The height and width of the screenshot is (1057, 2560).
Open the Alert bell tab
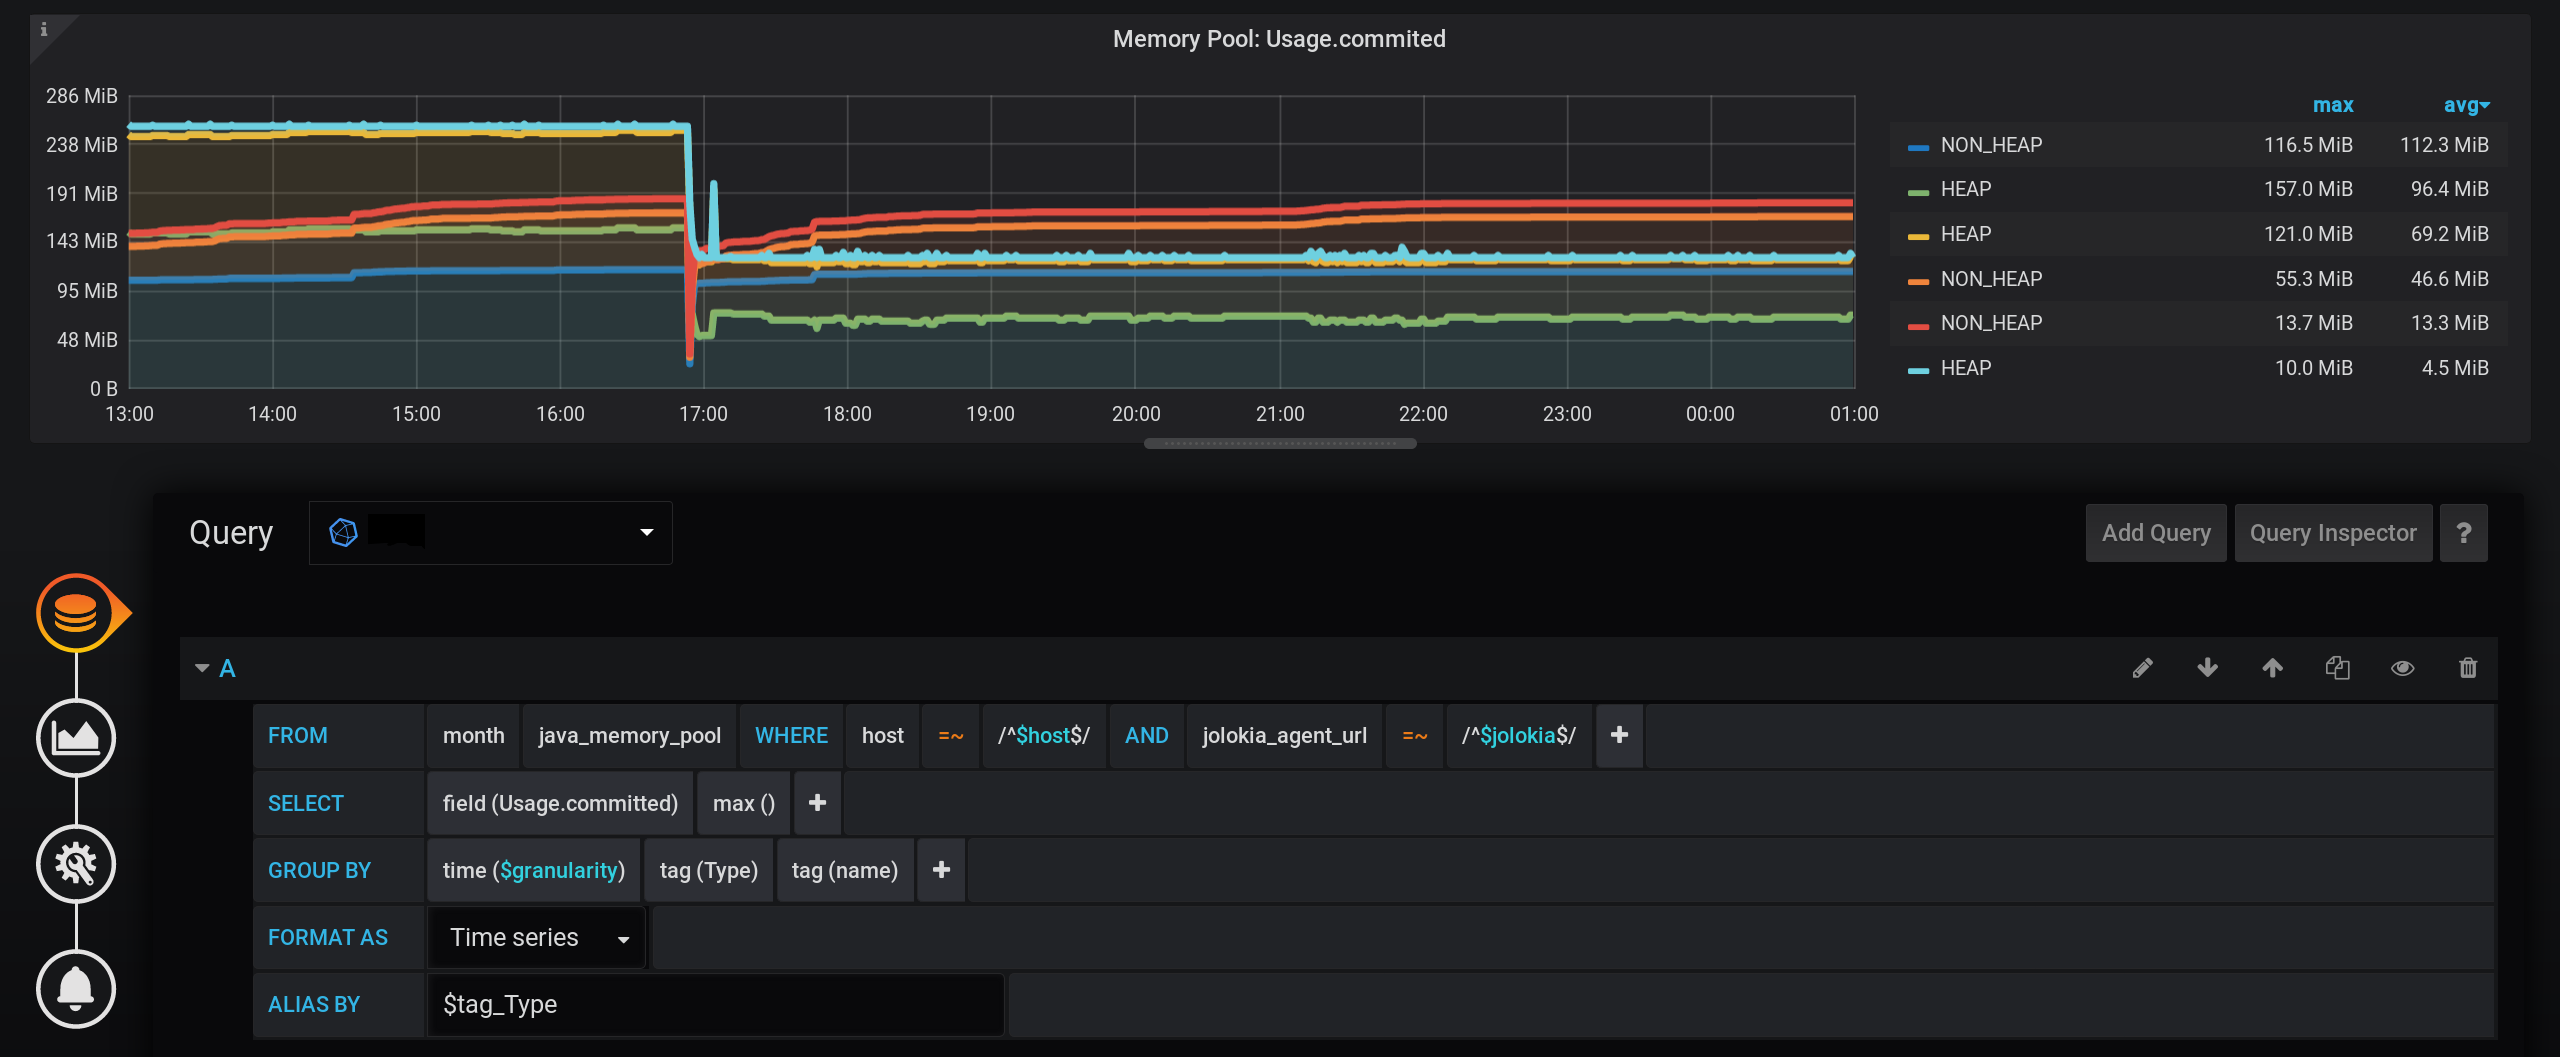click(77, 989)
